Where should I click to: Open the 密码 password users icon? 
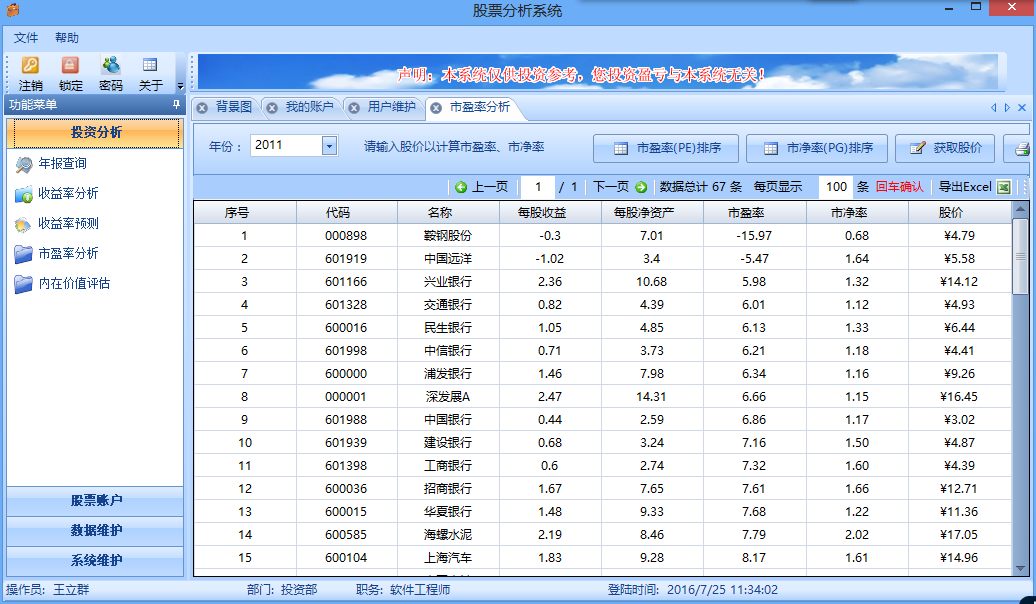click(x=110, y=65)
